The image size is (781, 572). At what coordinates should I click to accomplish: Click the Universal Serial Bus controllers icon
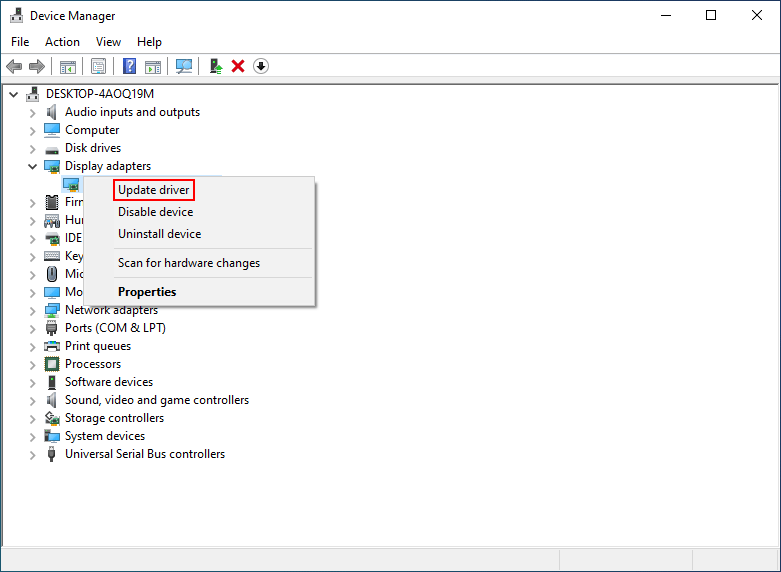(x=51, y=454)
